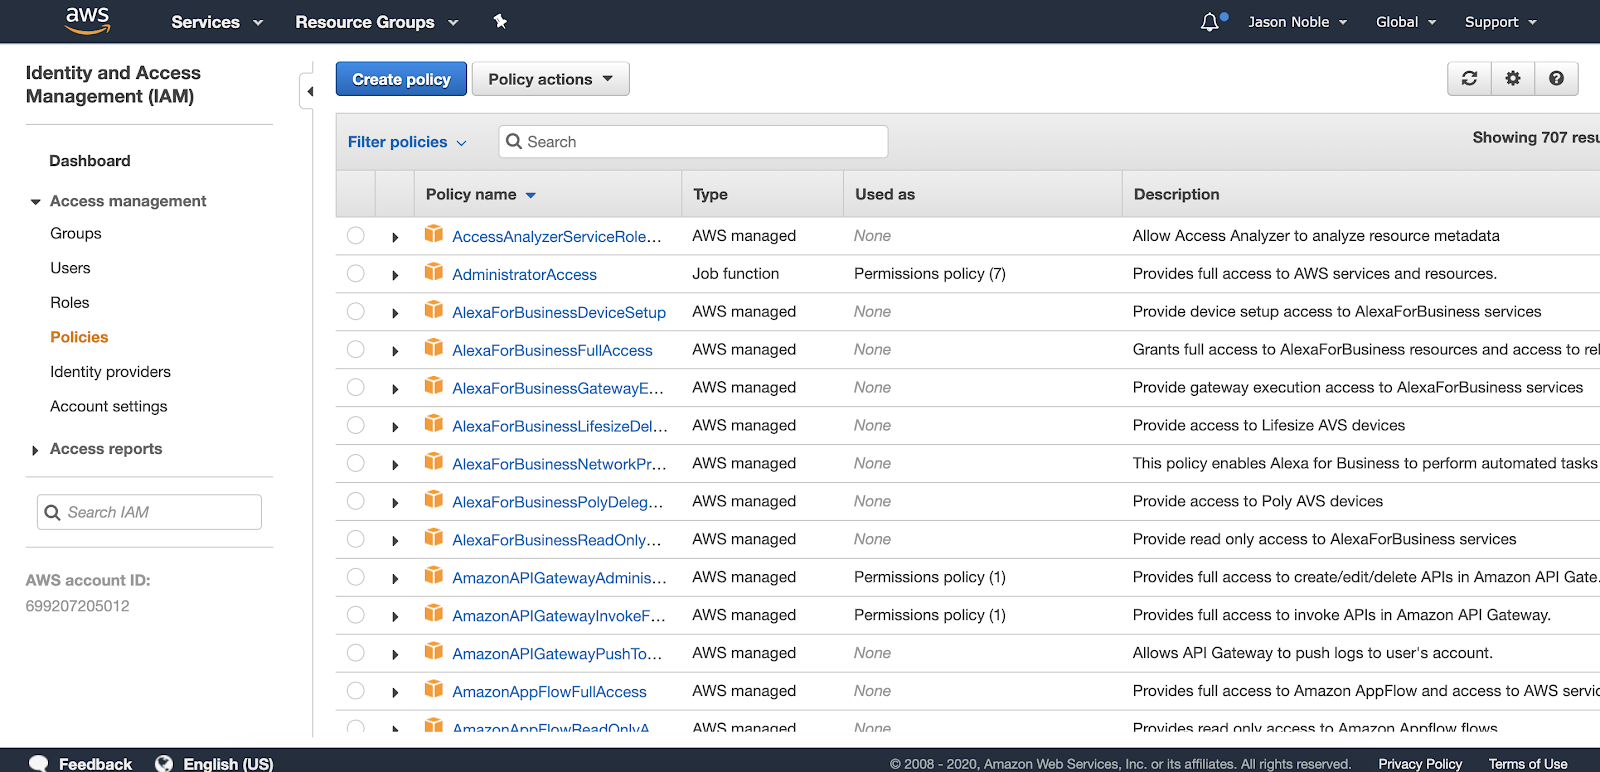Select the AmazonAppFlowFullAccess radio button
The image size is (1600, 772).
[x=356, y=691]
